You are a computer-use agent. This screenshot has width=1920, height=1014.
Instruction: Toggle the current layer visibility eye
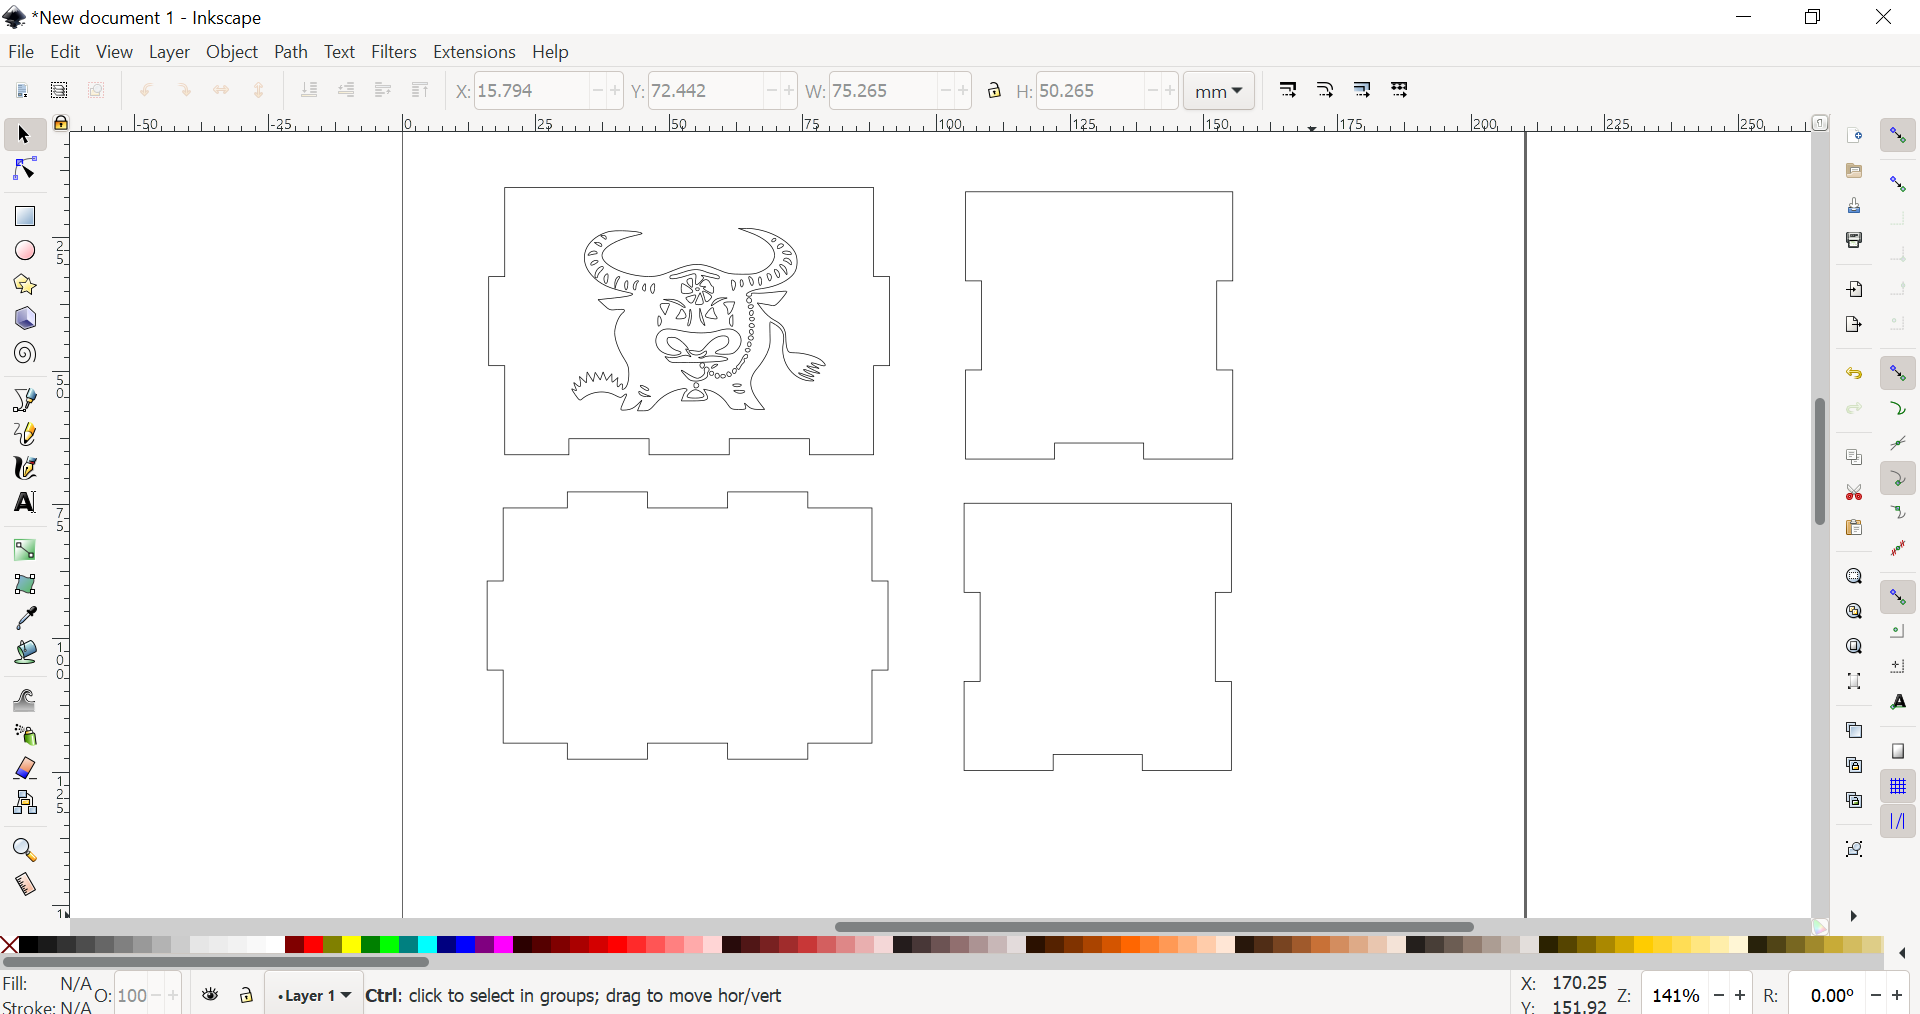tap(210, 995)
